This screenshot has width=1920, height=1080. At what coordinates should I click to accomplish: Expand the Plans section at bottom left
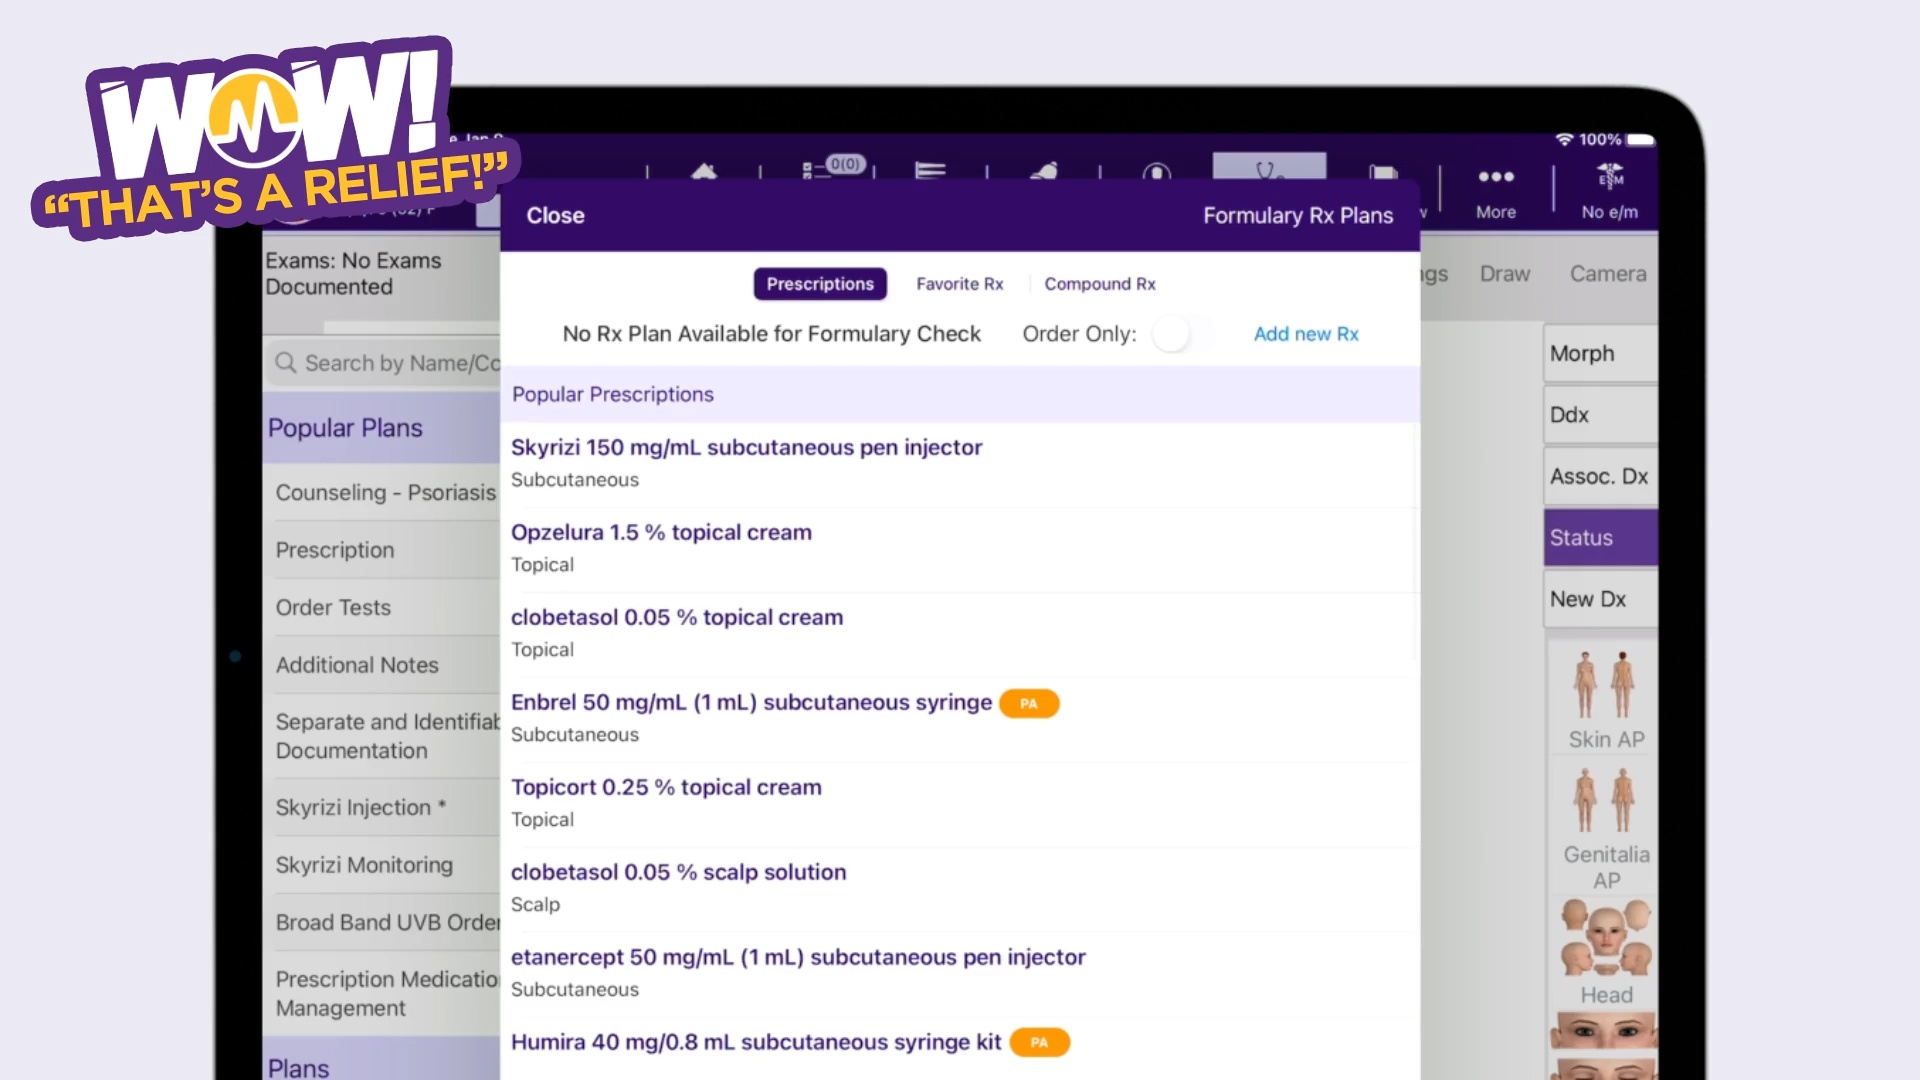tap(299, 1066)
